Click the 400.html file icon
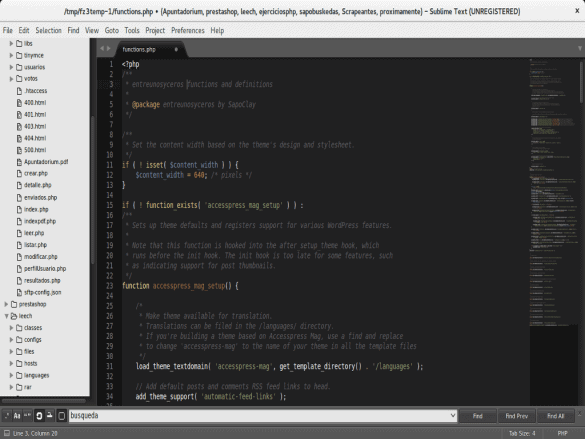The width and height of the screenshot is (585, 439). tap(19, 103)
